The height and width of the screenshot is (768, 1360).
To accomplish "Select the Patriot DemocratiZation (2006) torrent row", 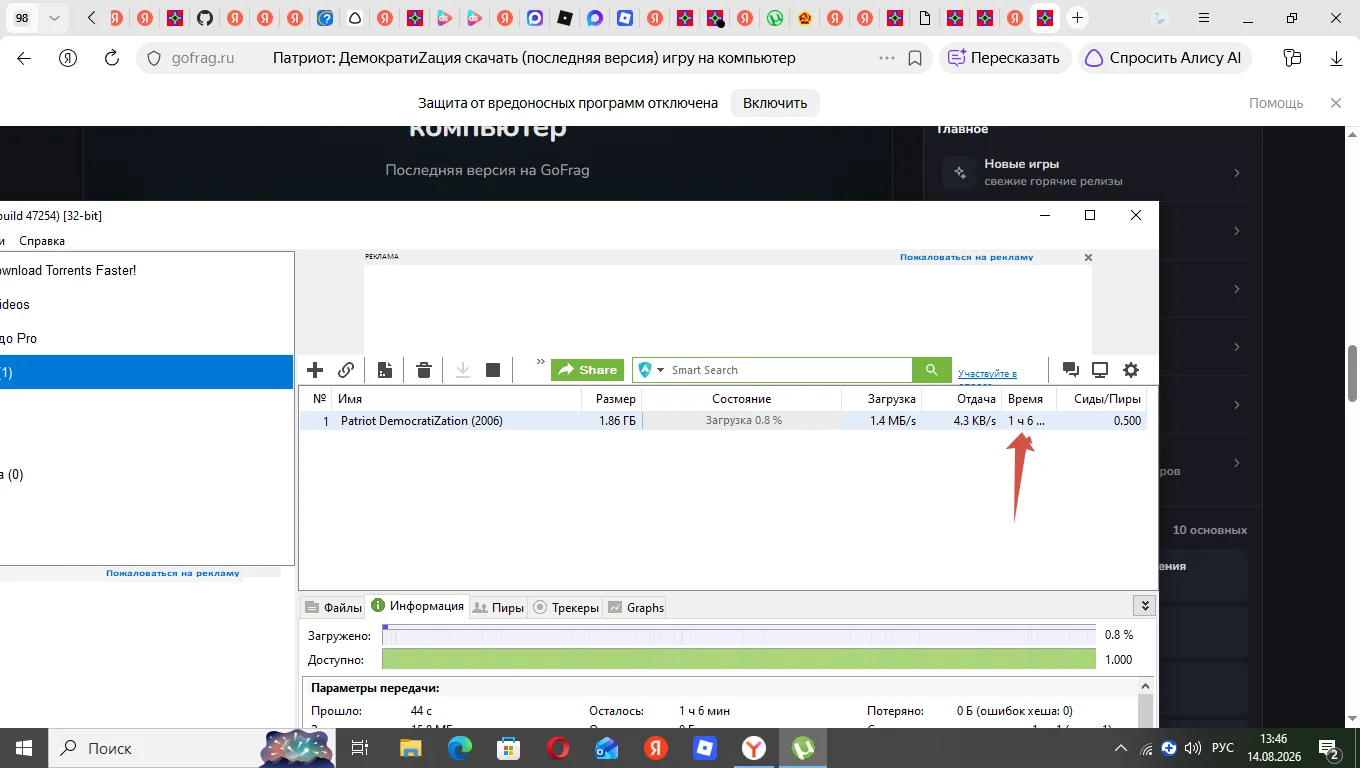I will [x=723, y=421].
